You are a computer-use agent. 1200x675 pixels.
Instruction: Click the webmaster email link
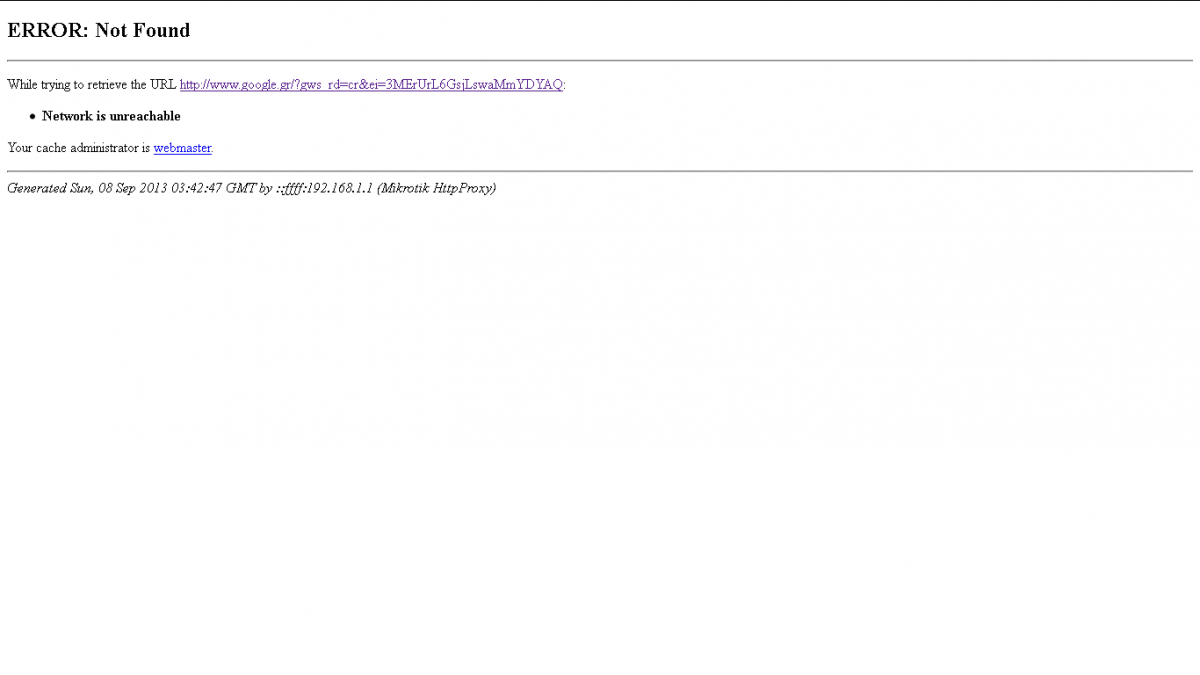pyautogui.click(x=182, y=148)
